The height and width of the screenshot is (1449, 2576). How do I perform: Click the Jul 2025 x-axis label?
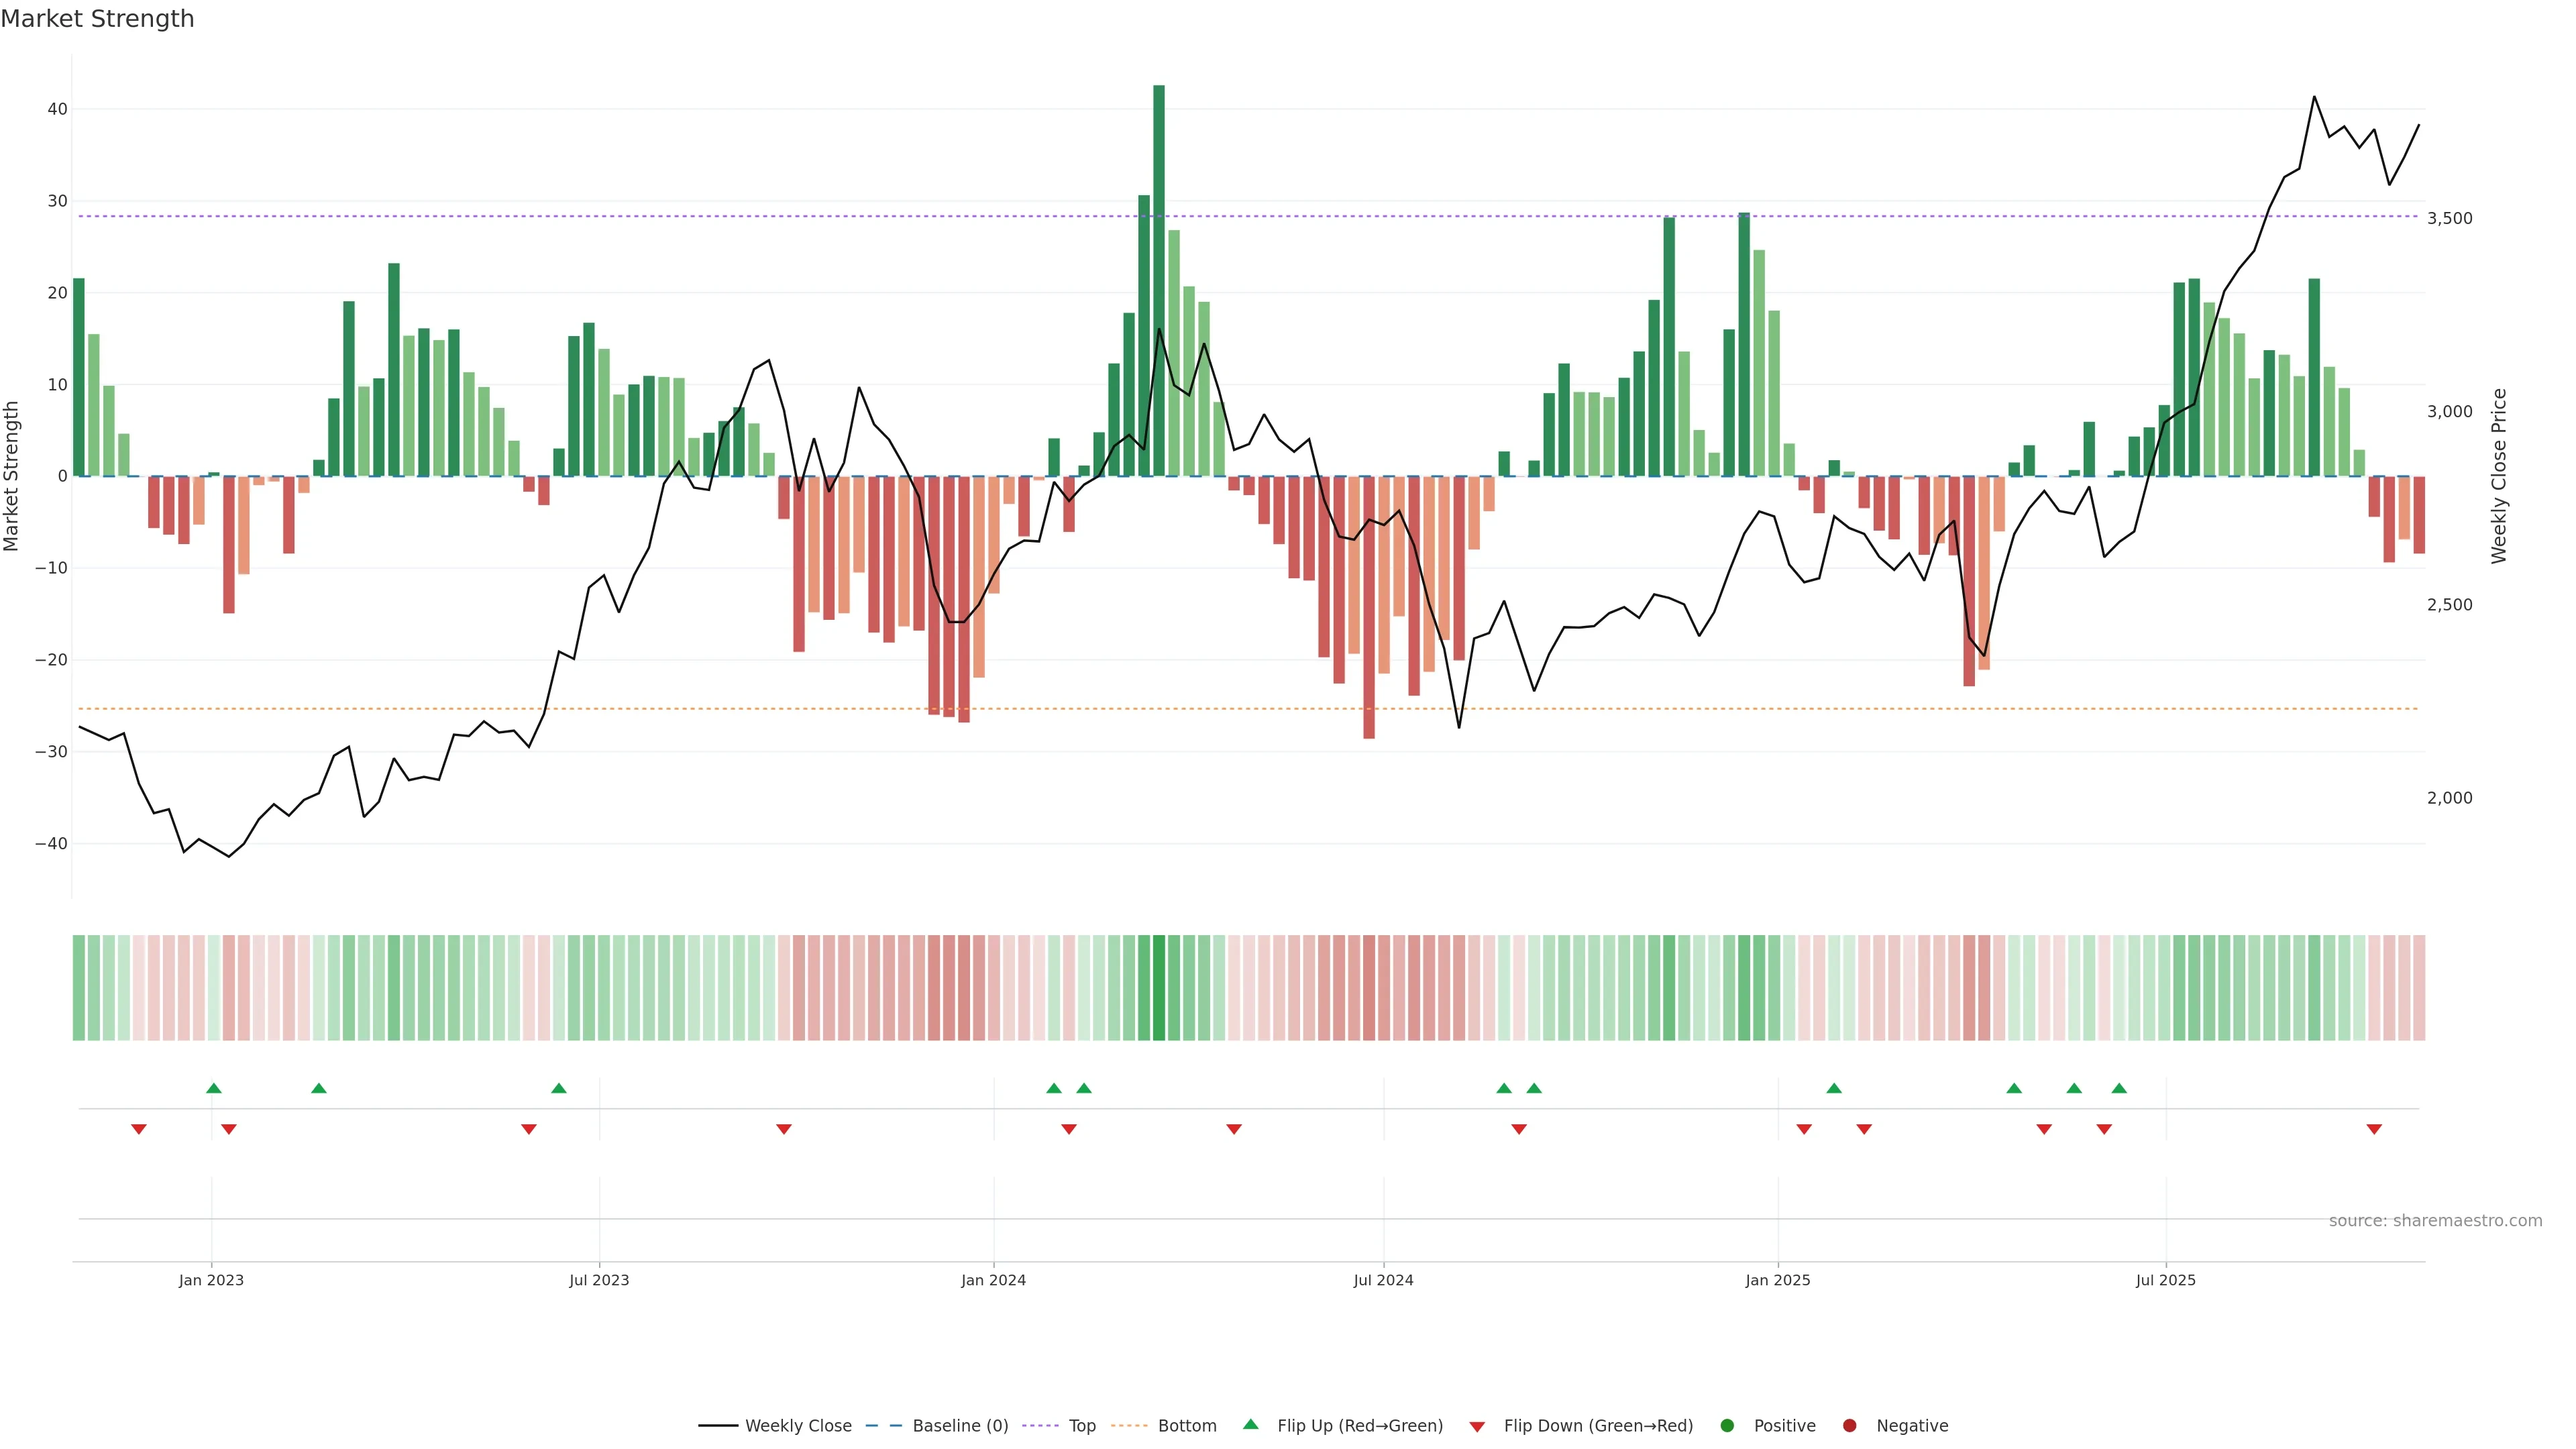pos(2165,1280)
